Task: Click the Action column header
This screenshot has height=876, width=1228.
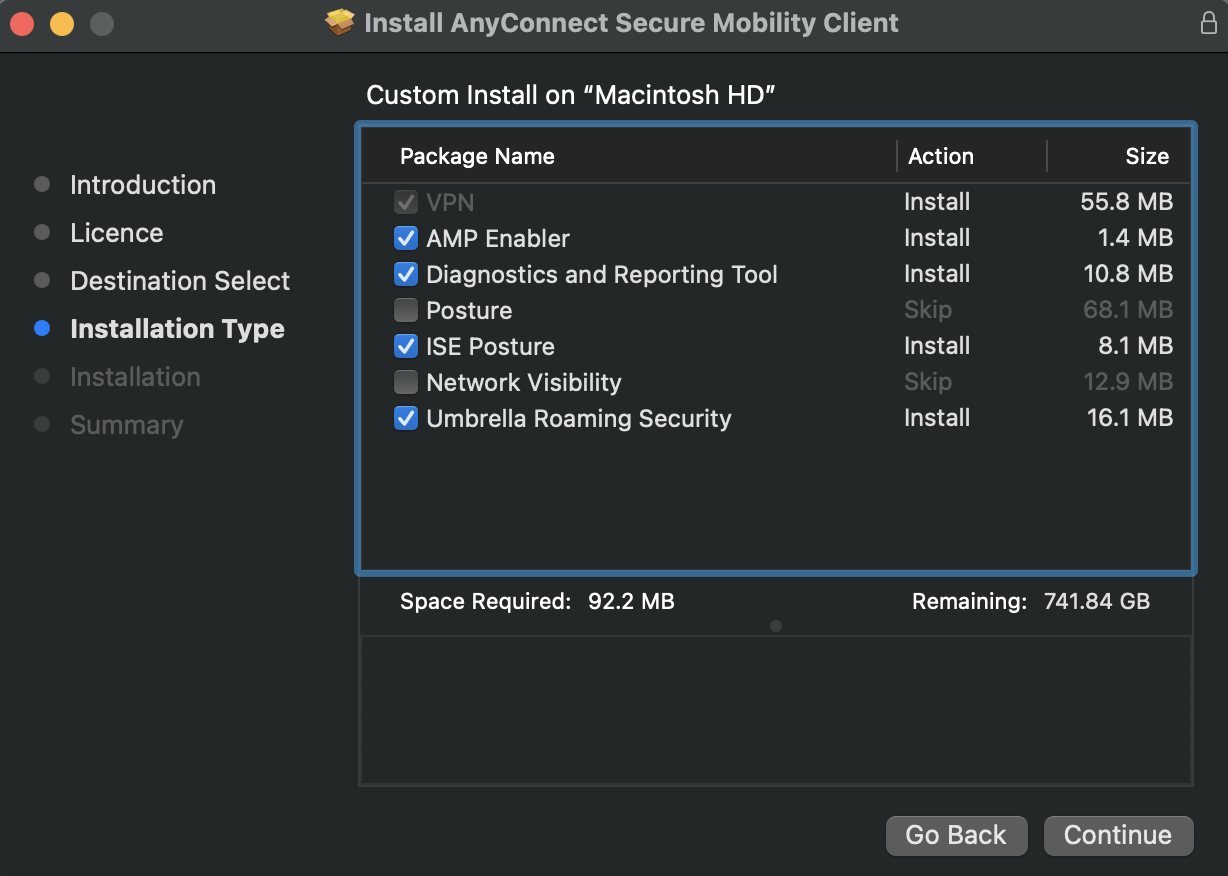Action: 940,156
